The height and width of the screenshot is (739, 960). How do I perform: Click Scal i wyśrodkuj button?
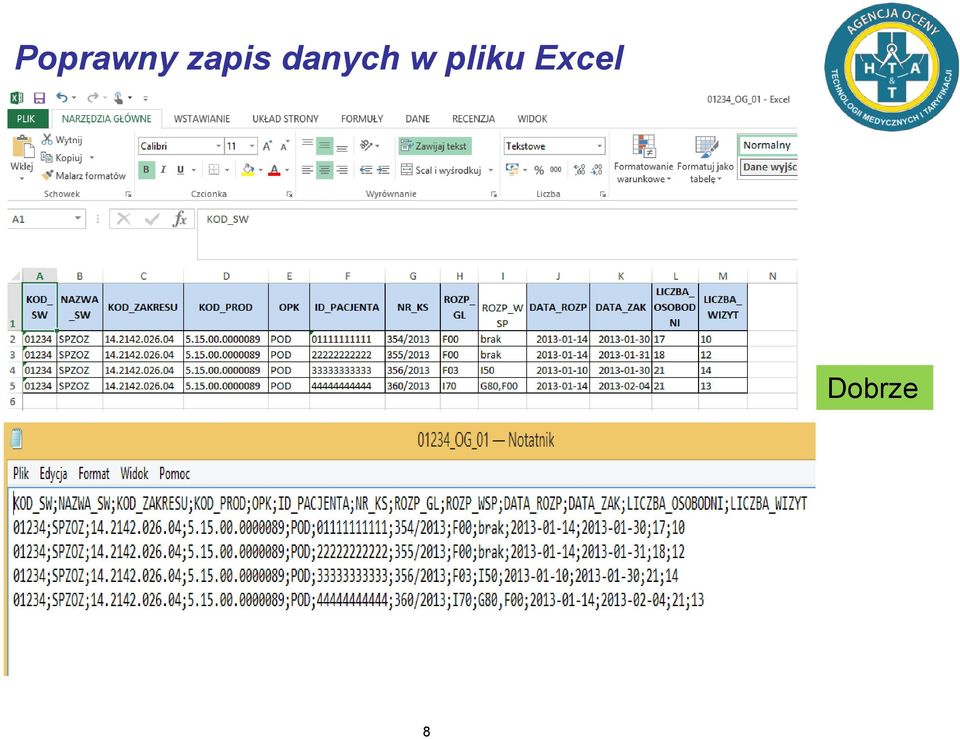pos(441,170)
